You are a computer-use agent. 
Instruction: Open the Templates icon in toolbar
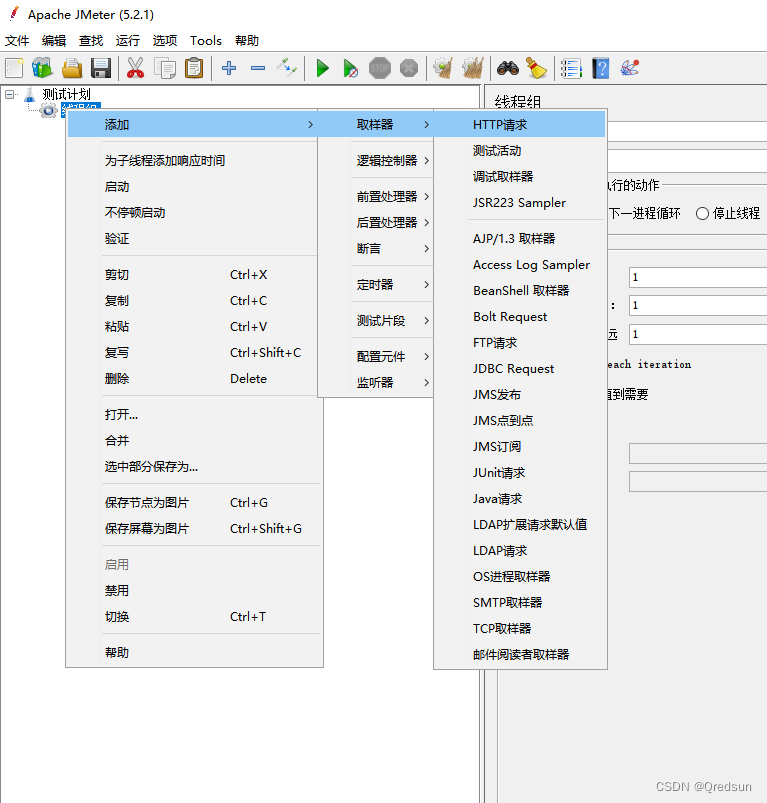coord(42,68)
